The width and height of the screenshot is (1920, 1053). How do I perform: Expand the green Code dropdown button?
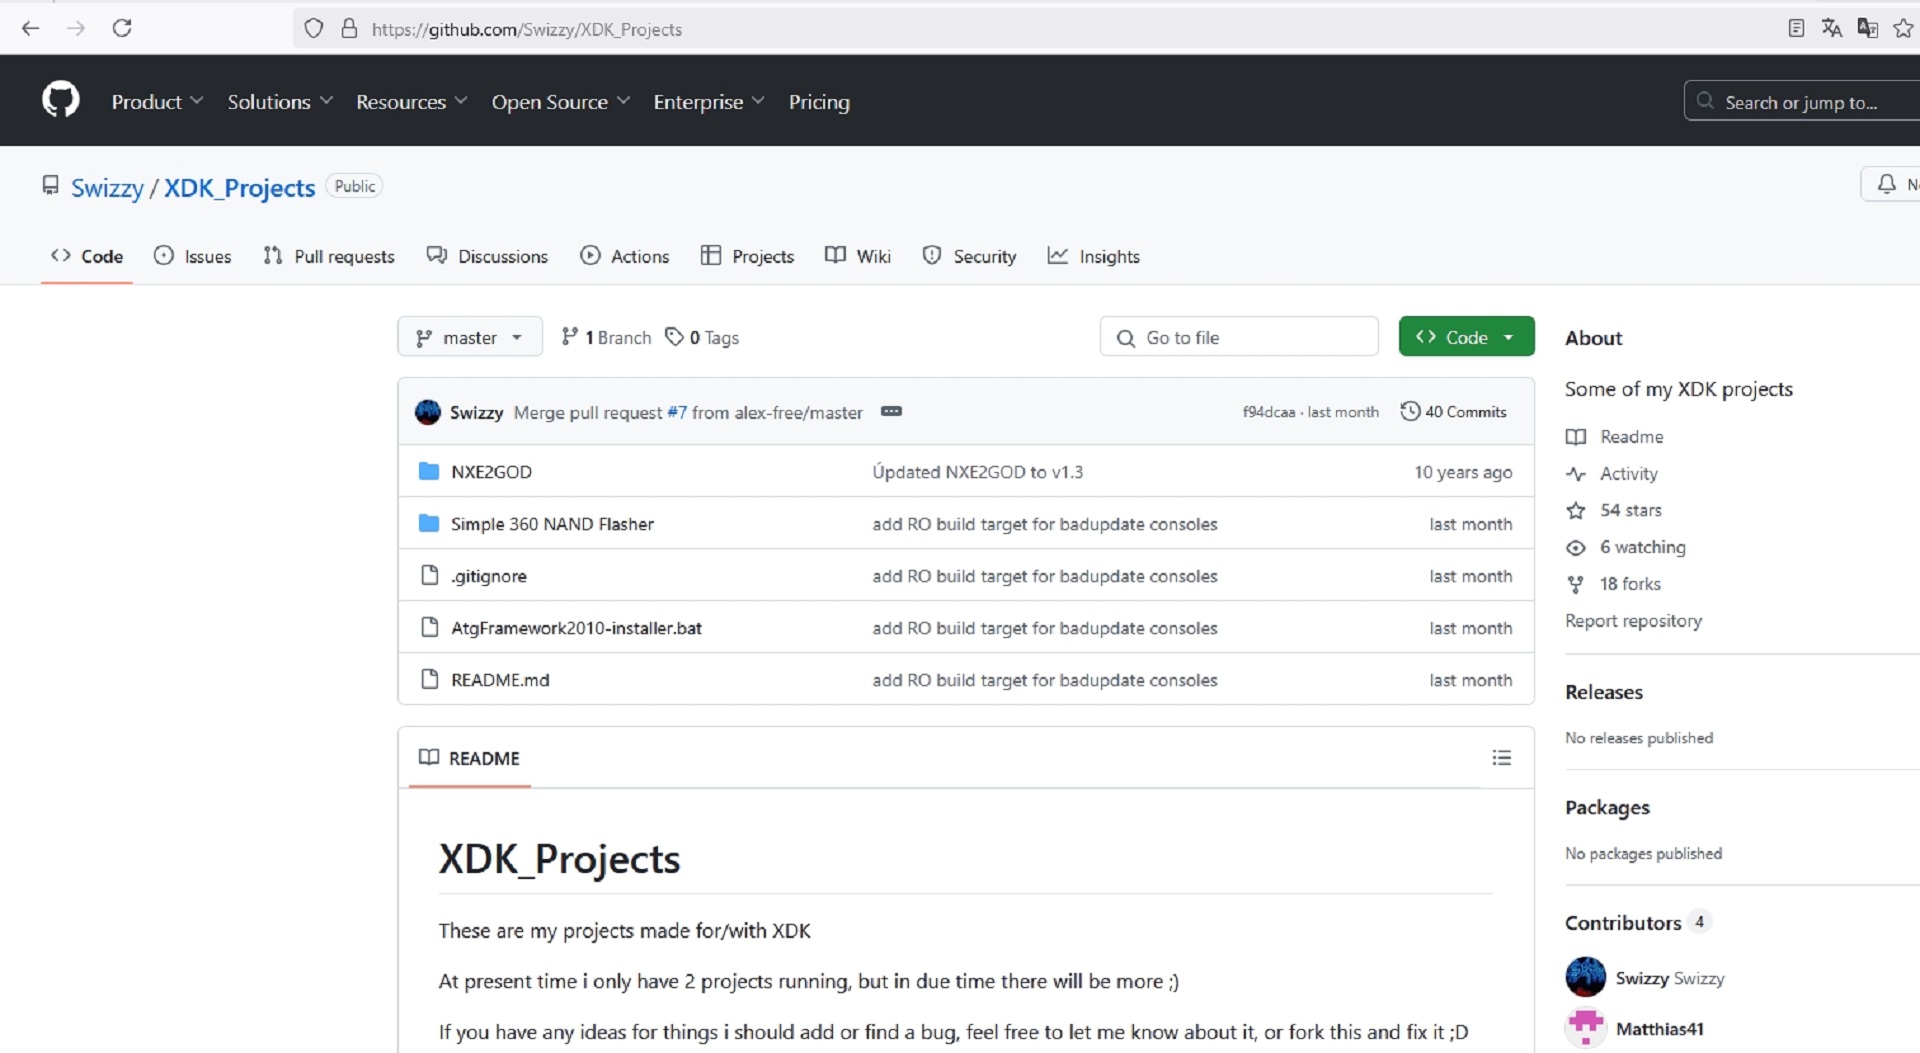coord(1466,337)
